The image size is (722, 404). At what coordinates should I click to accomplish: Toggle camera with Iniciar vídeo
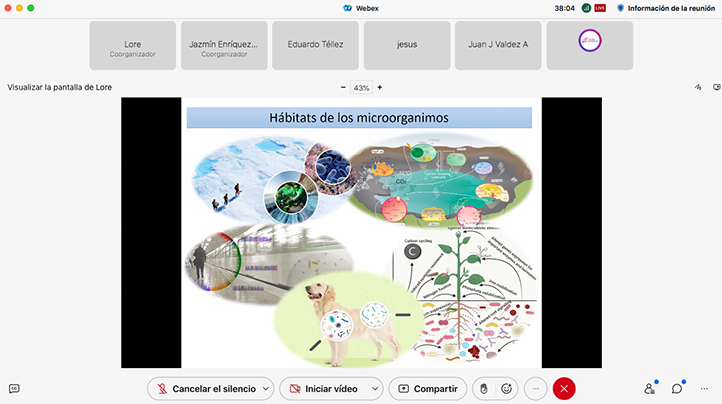click(324, 388)
